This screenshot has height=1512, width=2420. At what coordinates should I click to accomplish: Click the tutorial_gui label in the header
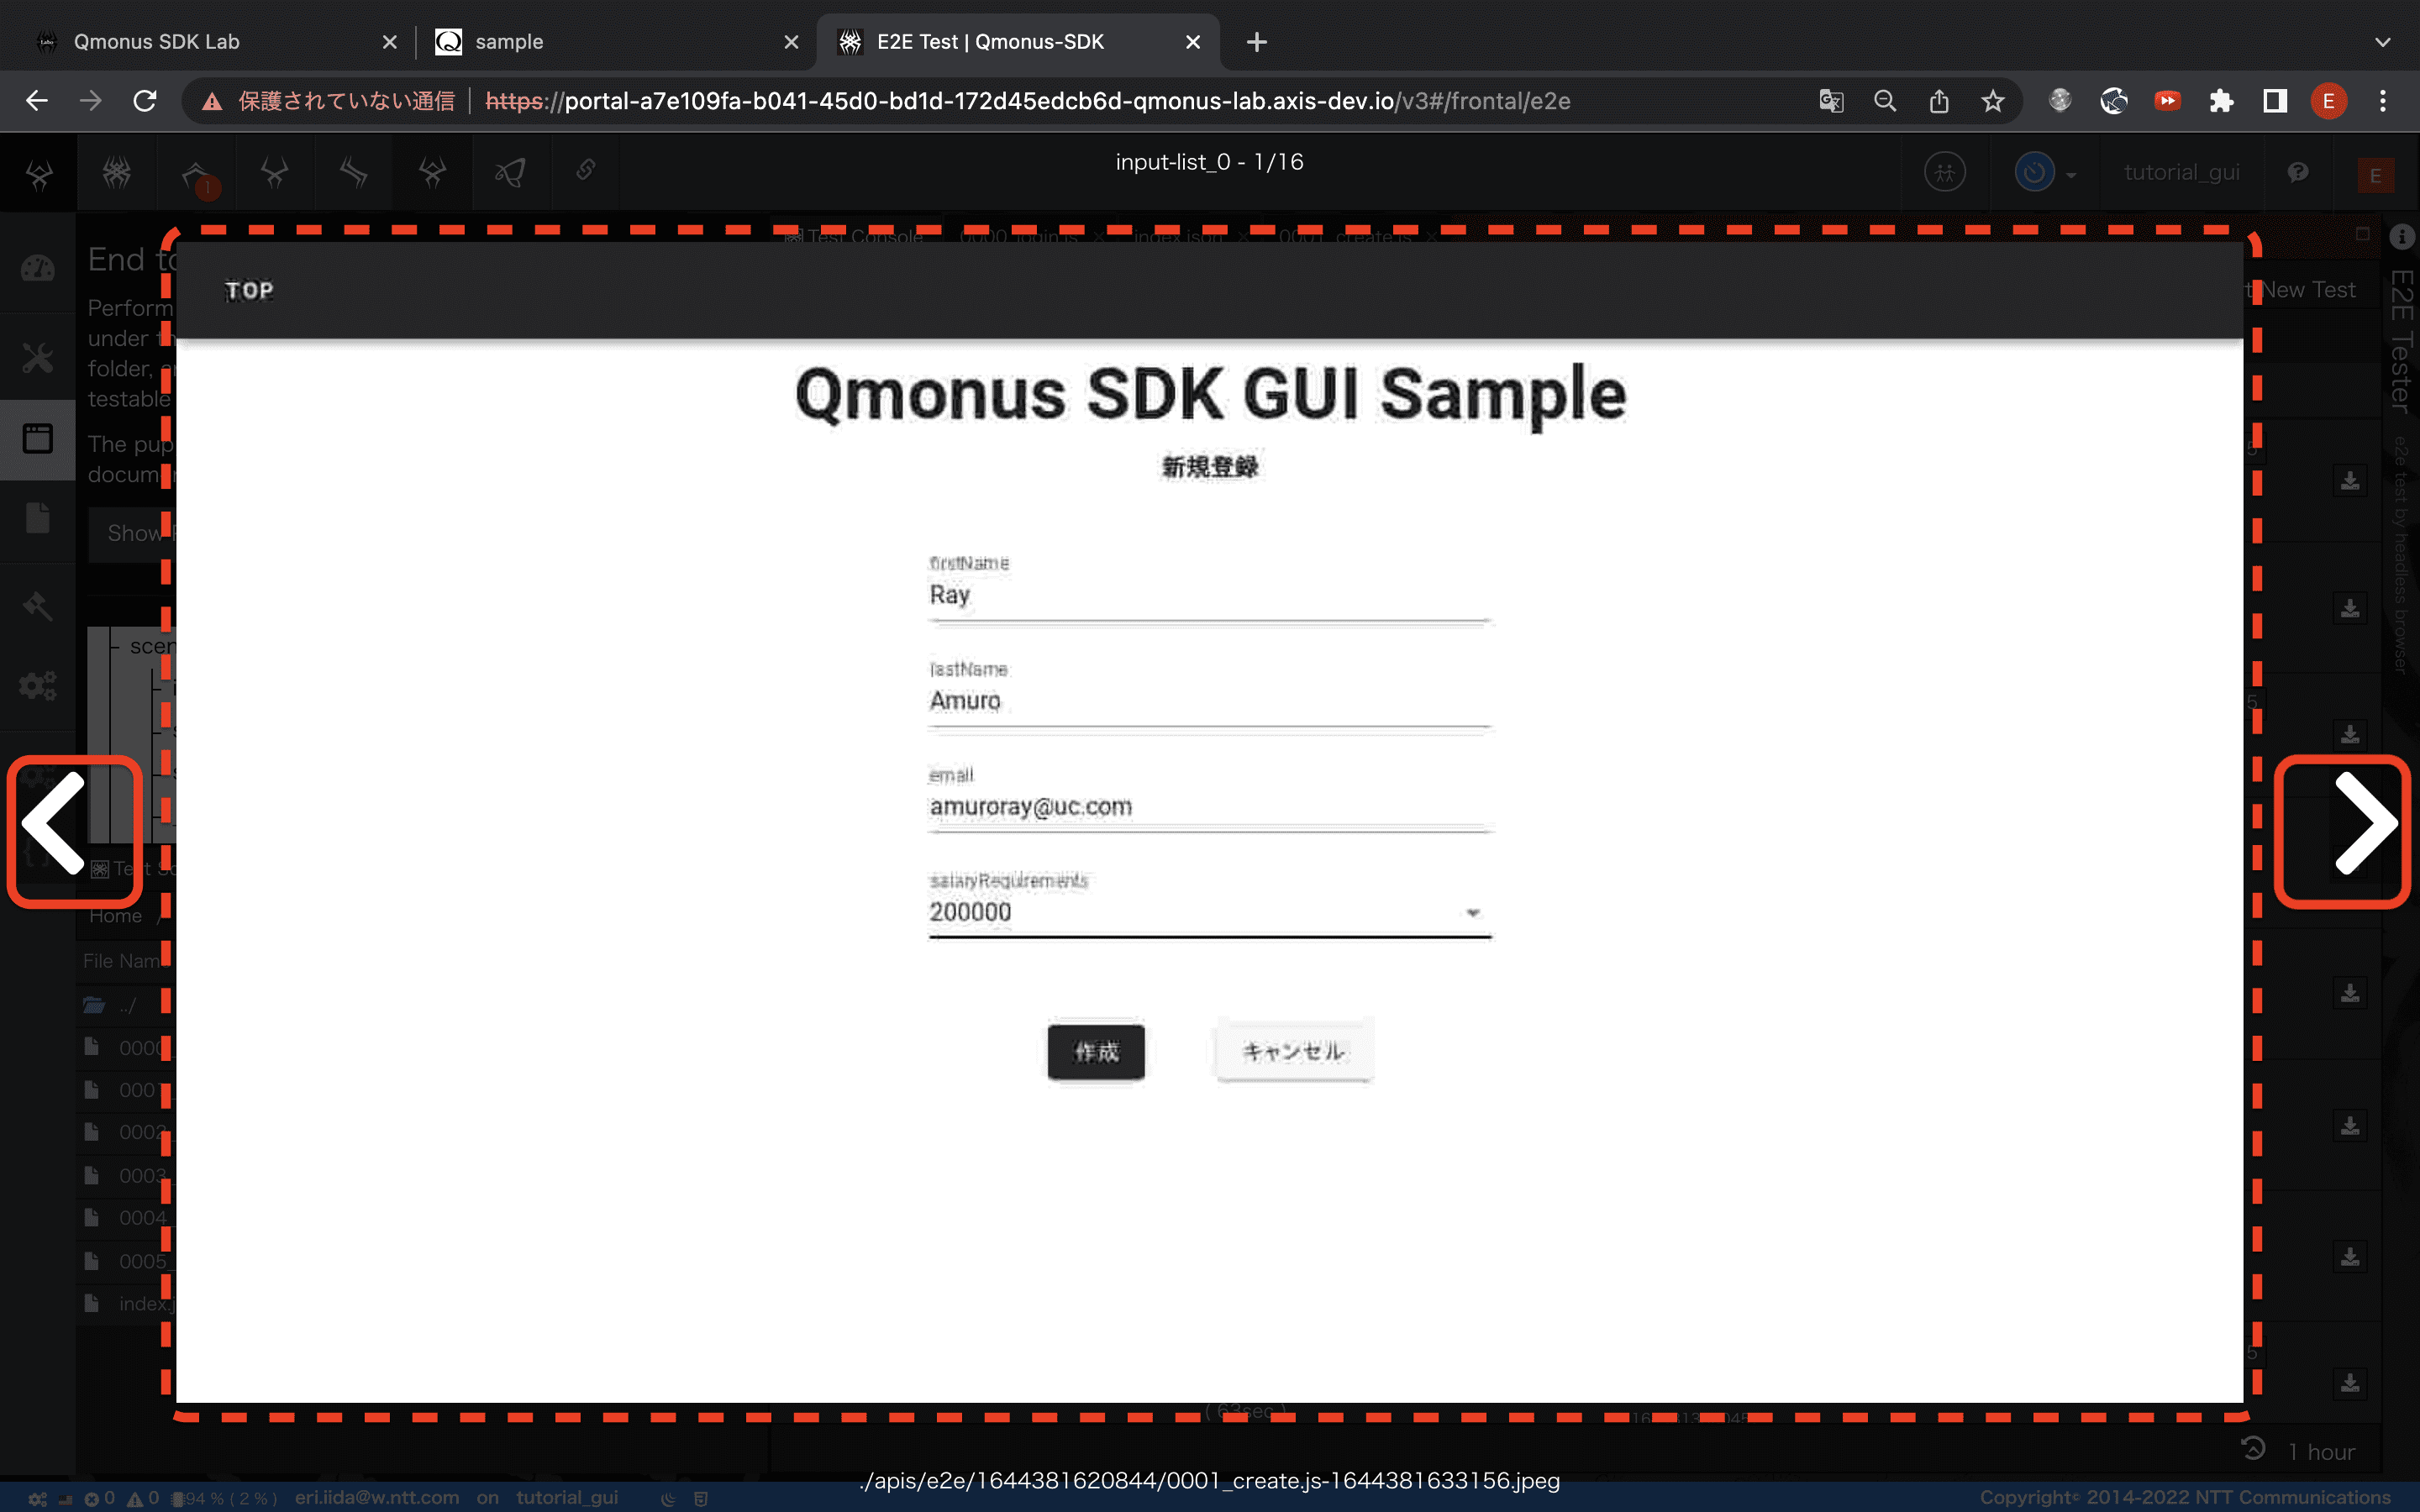click(2181, 172)
